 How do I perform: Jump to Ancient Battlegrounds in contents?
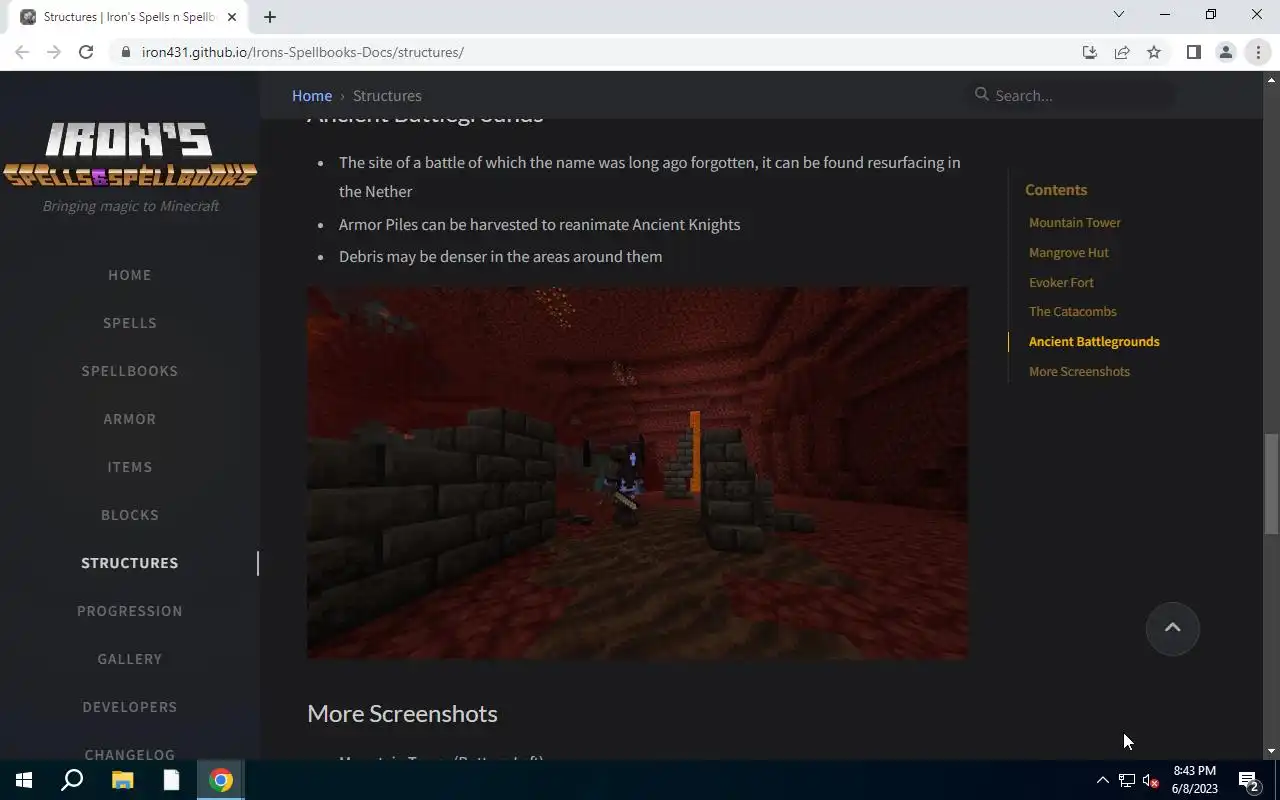1094,342
